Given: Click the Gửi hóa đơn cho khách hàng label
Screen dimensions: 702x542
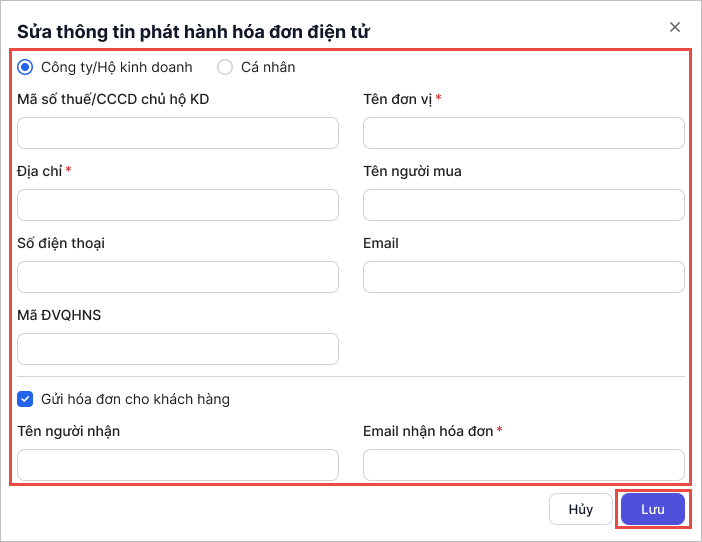Looking at the screenshot, I should click(x=135, y=399).
